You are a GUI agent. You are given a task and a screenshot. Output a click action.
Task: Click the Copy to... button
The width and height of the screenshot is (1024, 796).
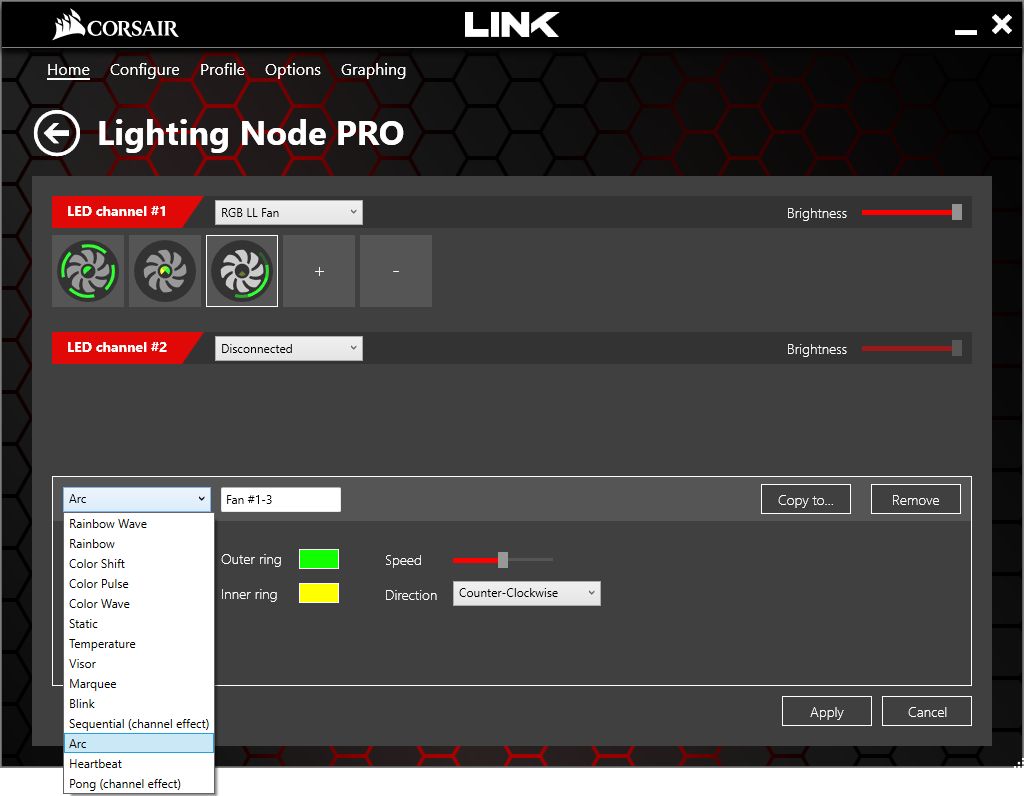point(806,500)
